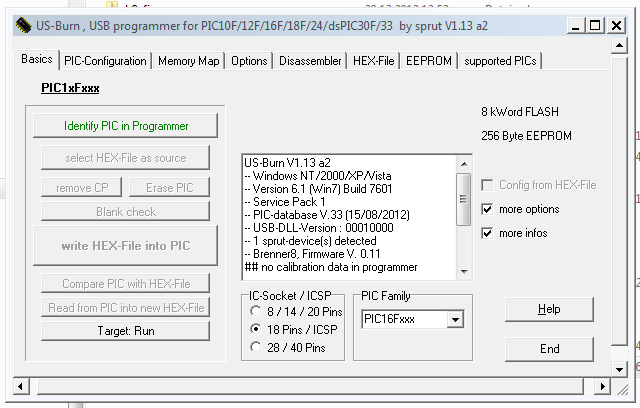Click horizontal scrollbar right arrow
Viewport: 640px width, 408px height.
click(602, 386)
